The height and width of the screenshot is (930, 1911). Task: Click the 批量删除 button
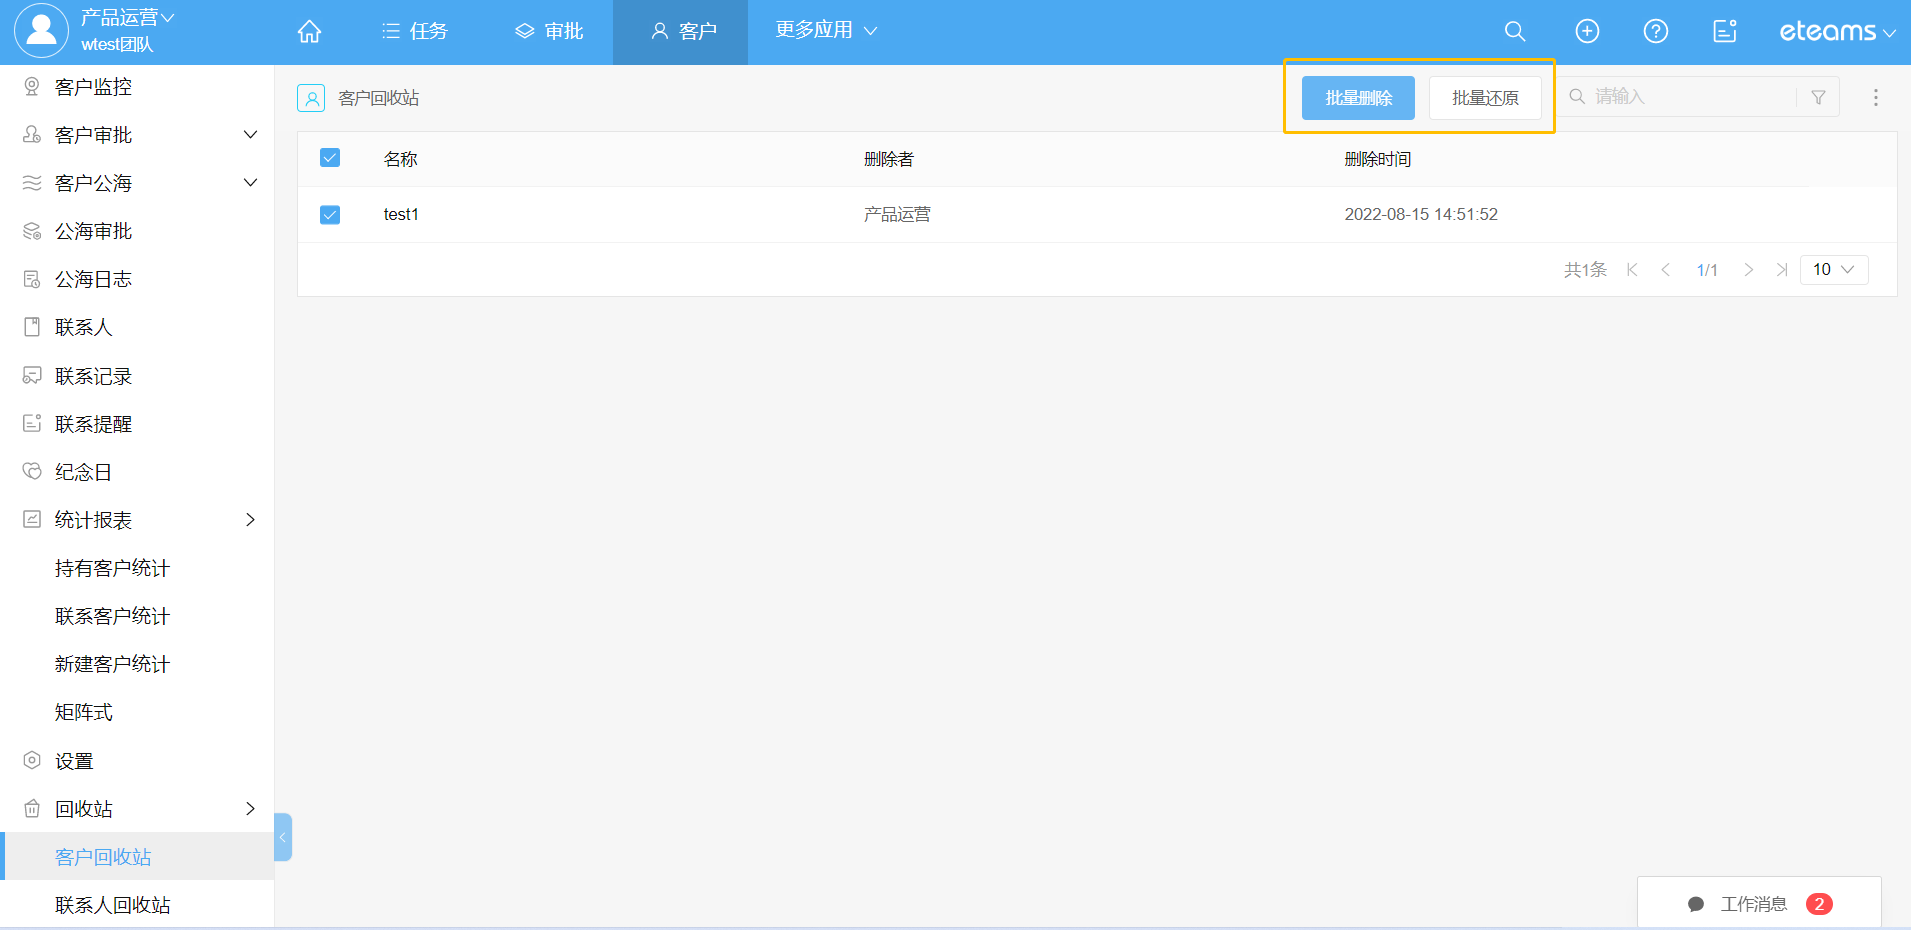point(1357,98)
